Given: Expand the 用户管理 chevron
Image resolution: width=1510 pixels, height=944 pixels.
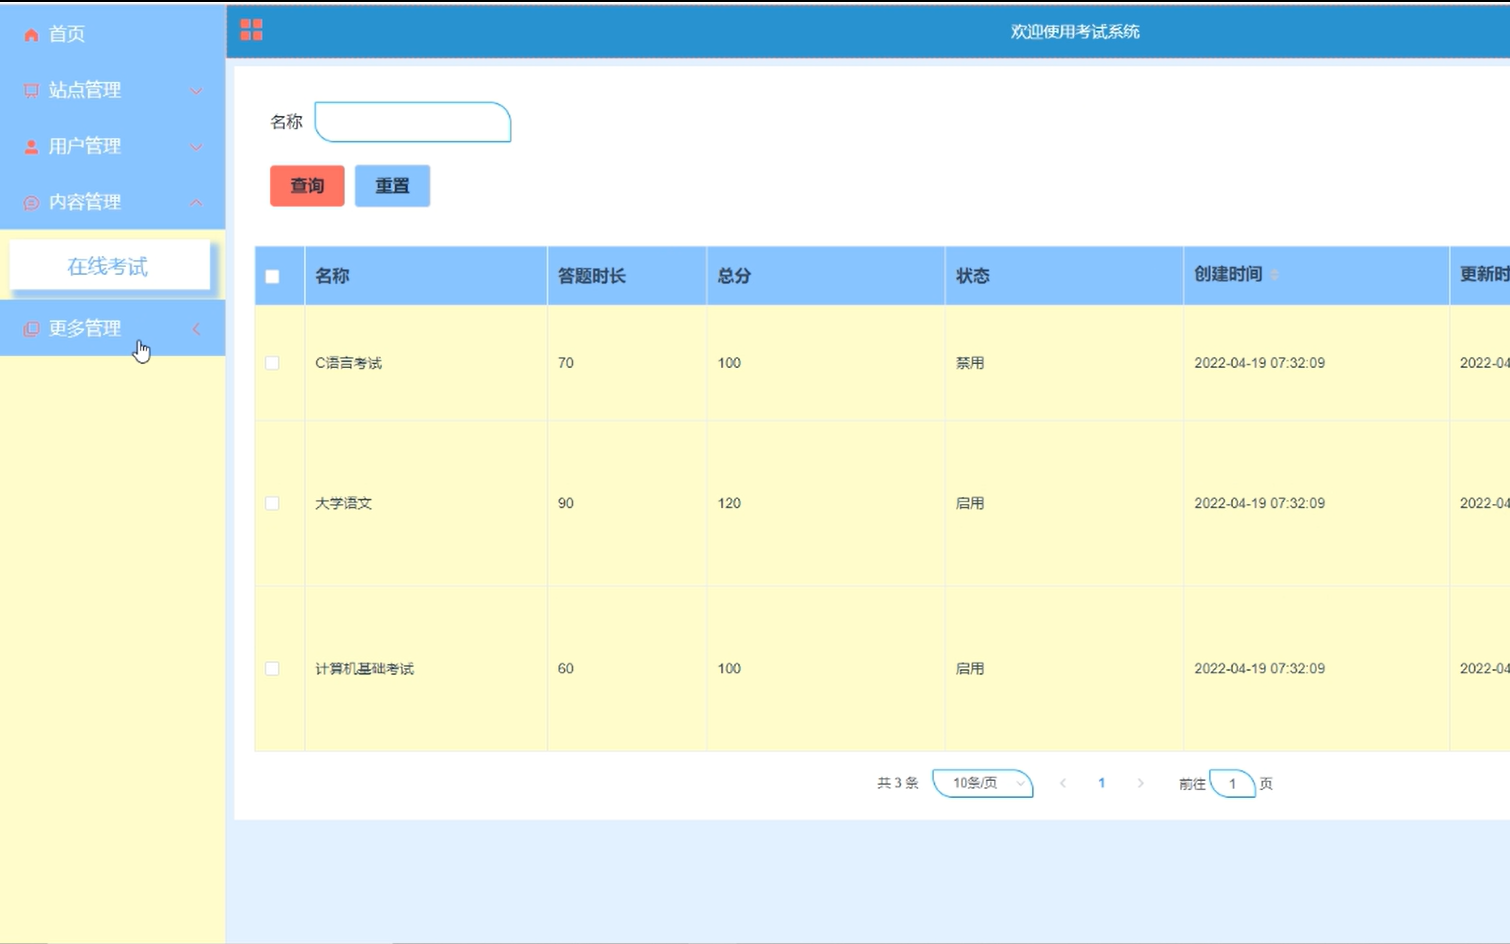Looking at the screenshot, I should [x=196, y=147].
